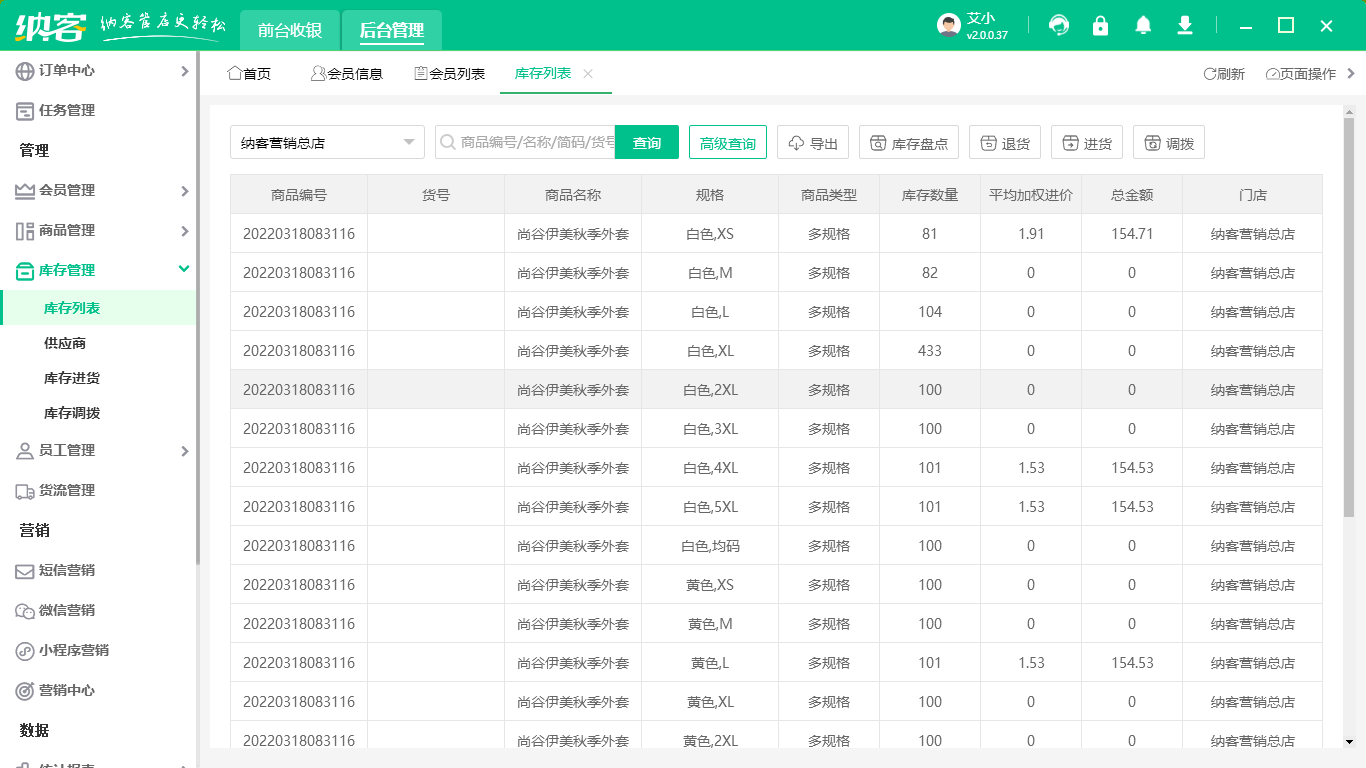
Task: Expand the 会员管理 sidebar menu
Action: click(98, 190)
